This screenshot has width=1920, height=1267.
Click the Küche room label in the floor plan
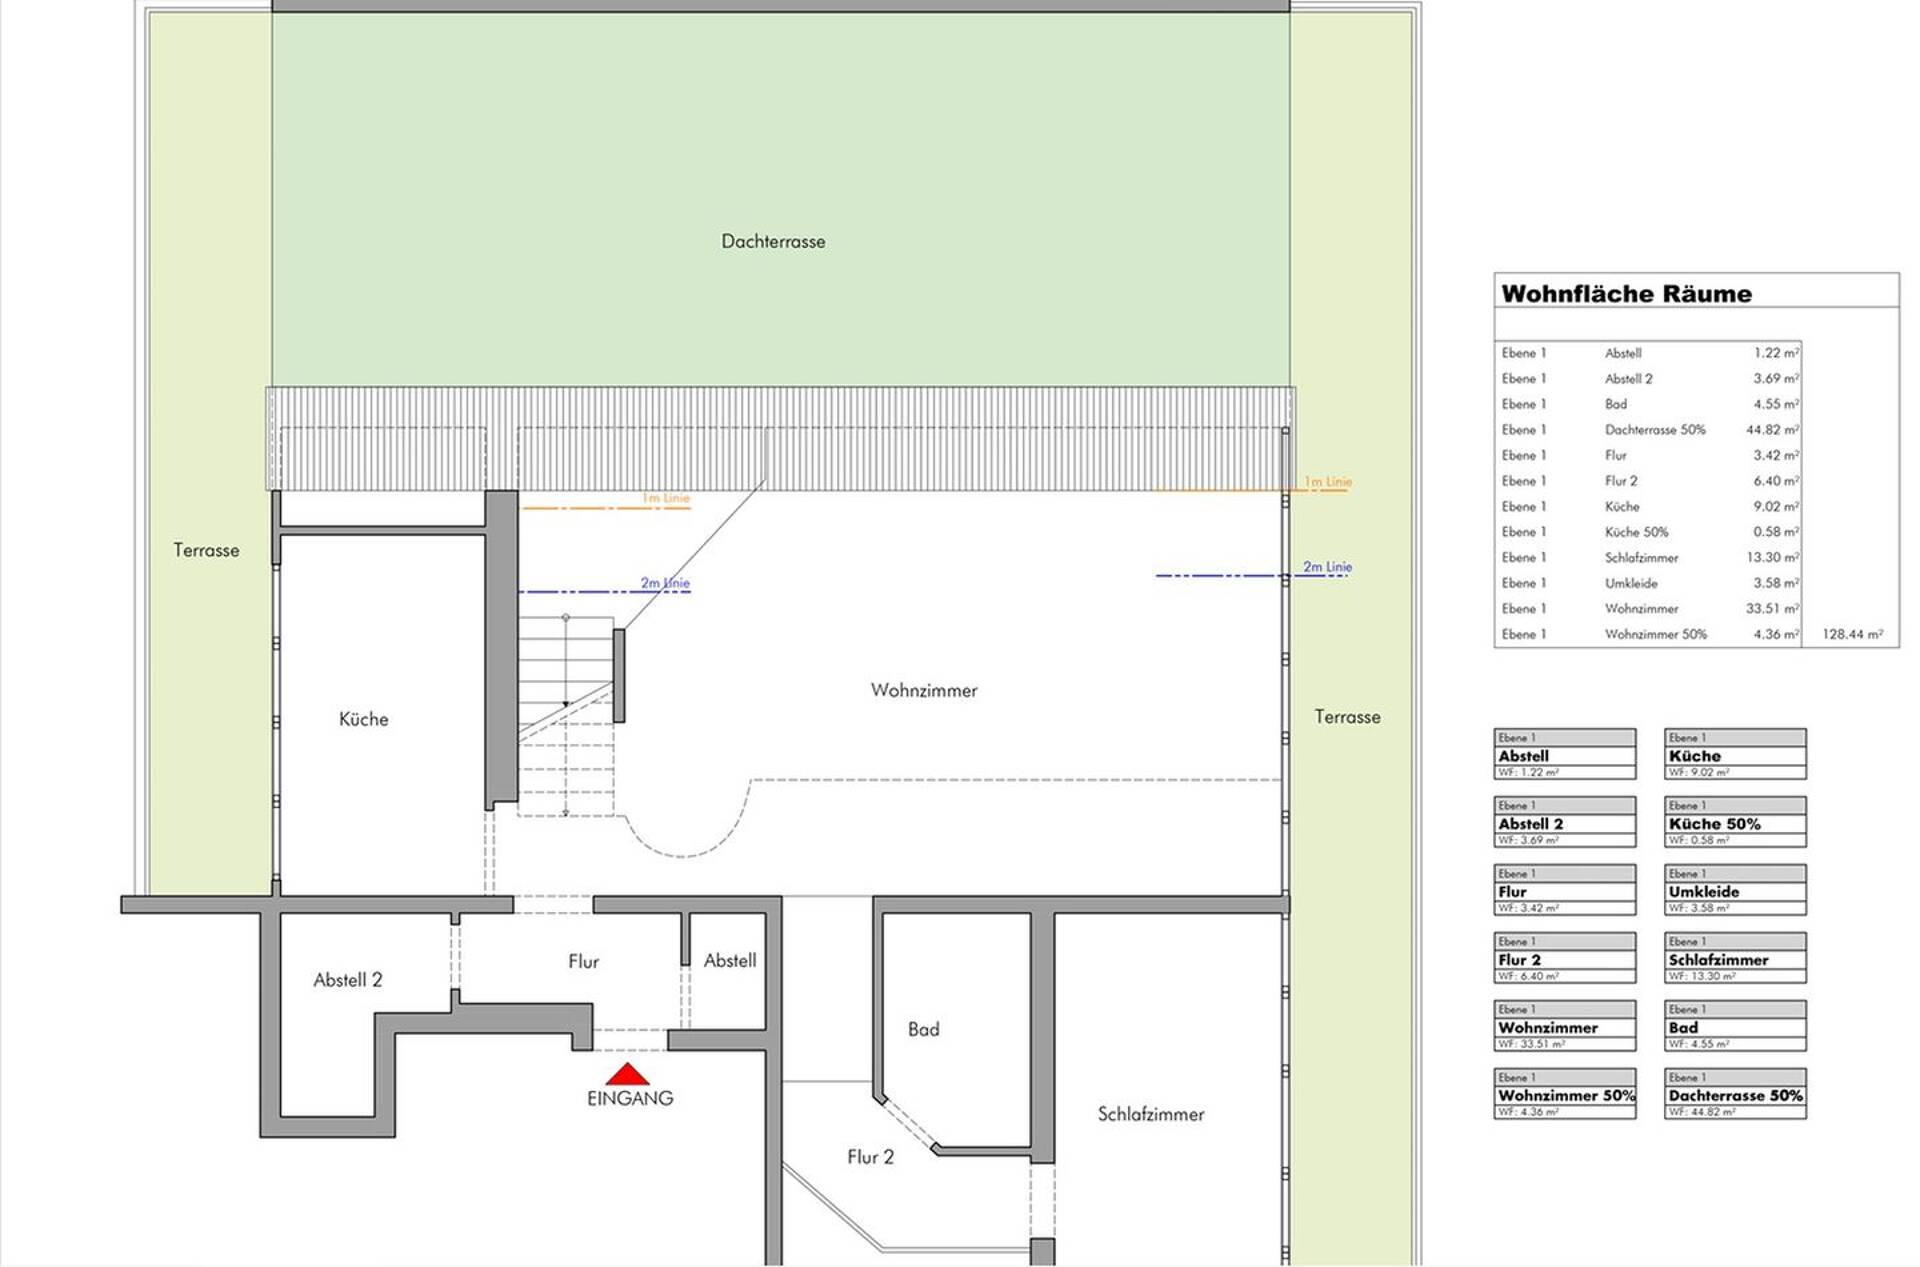(x=363, y=719)
